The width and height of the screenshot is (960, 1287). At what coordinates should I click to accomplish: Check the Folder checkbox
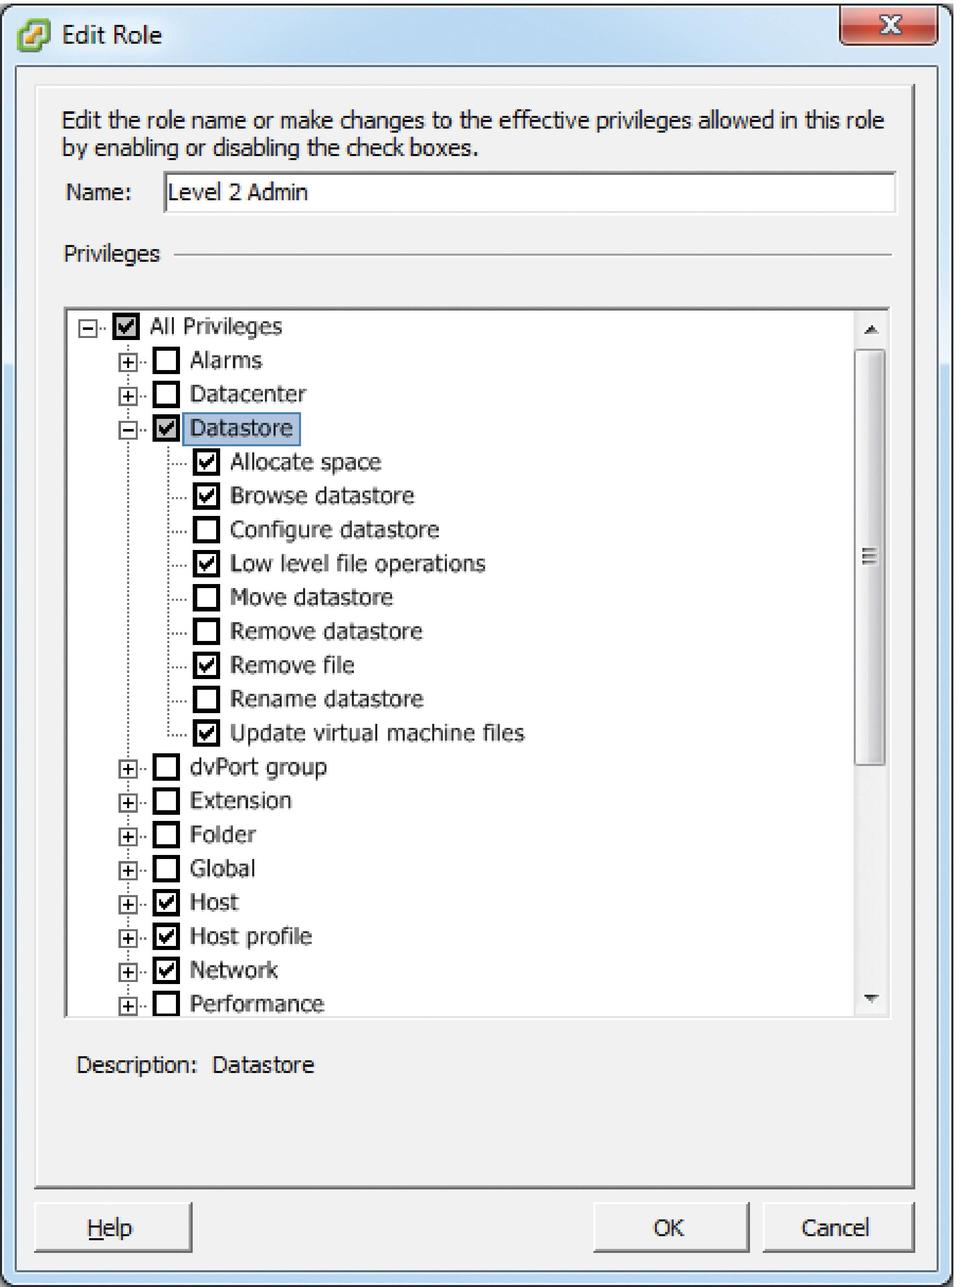[x=166, y=835]
